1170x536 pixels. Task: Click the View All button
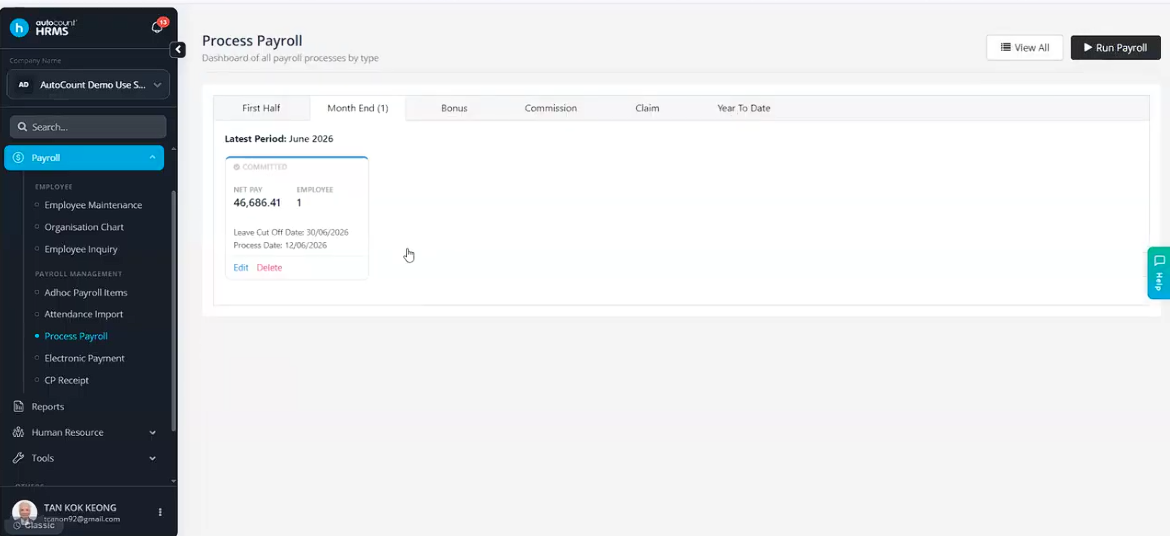click(x=1024, y=48)
